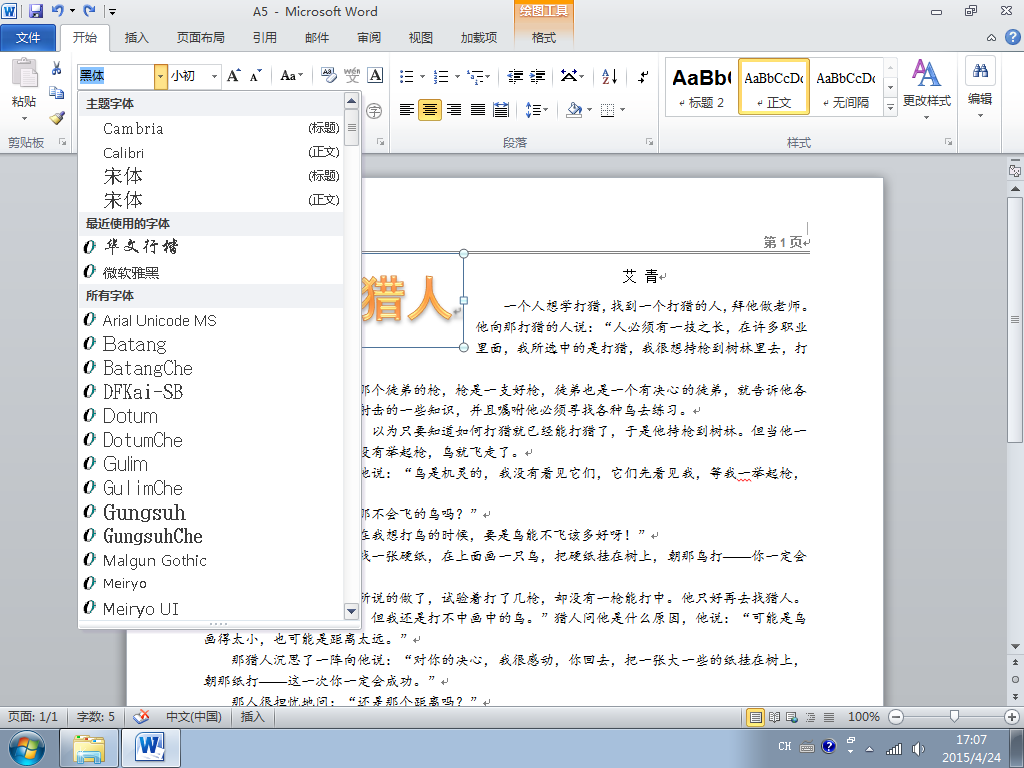Image resolution: width=1024 pixels, height=768 pixels.
Task: Open the 文件 File tab
Action: pos(27,38)
